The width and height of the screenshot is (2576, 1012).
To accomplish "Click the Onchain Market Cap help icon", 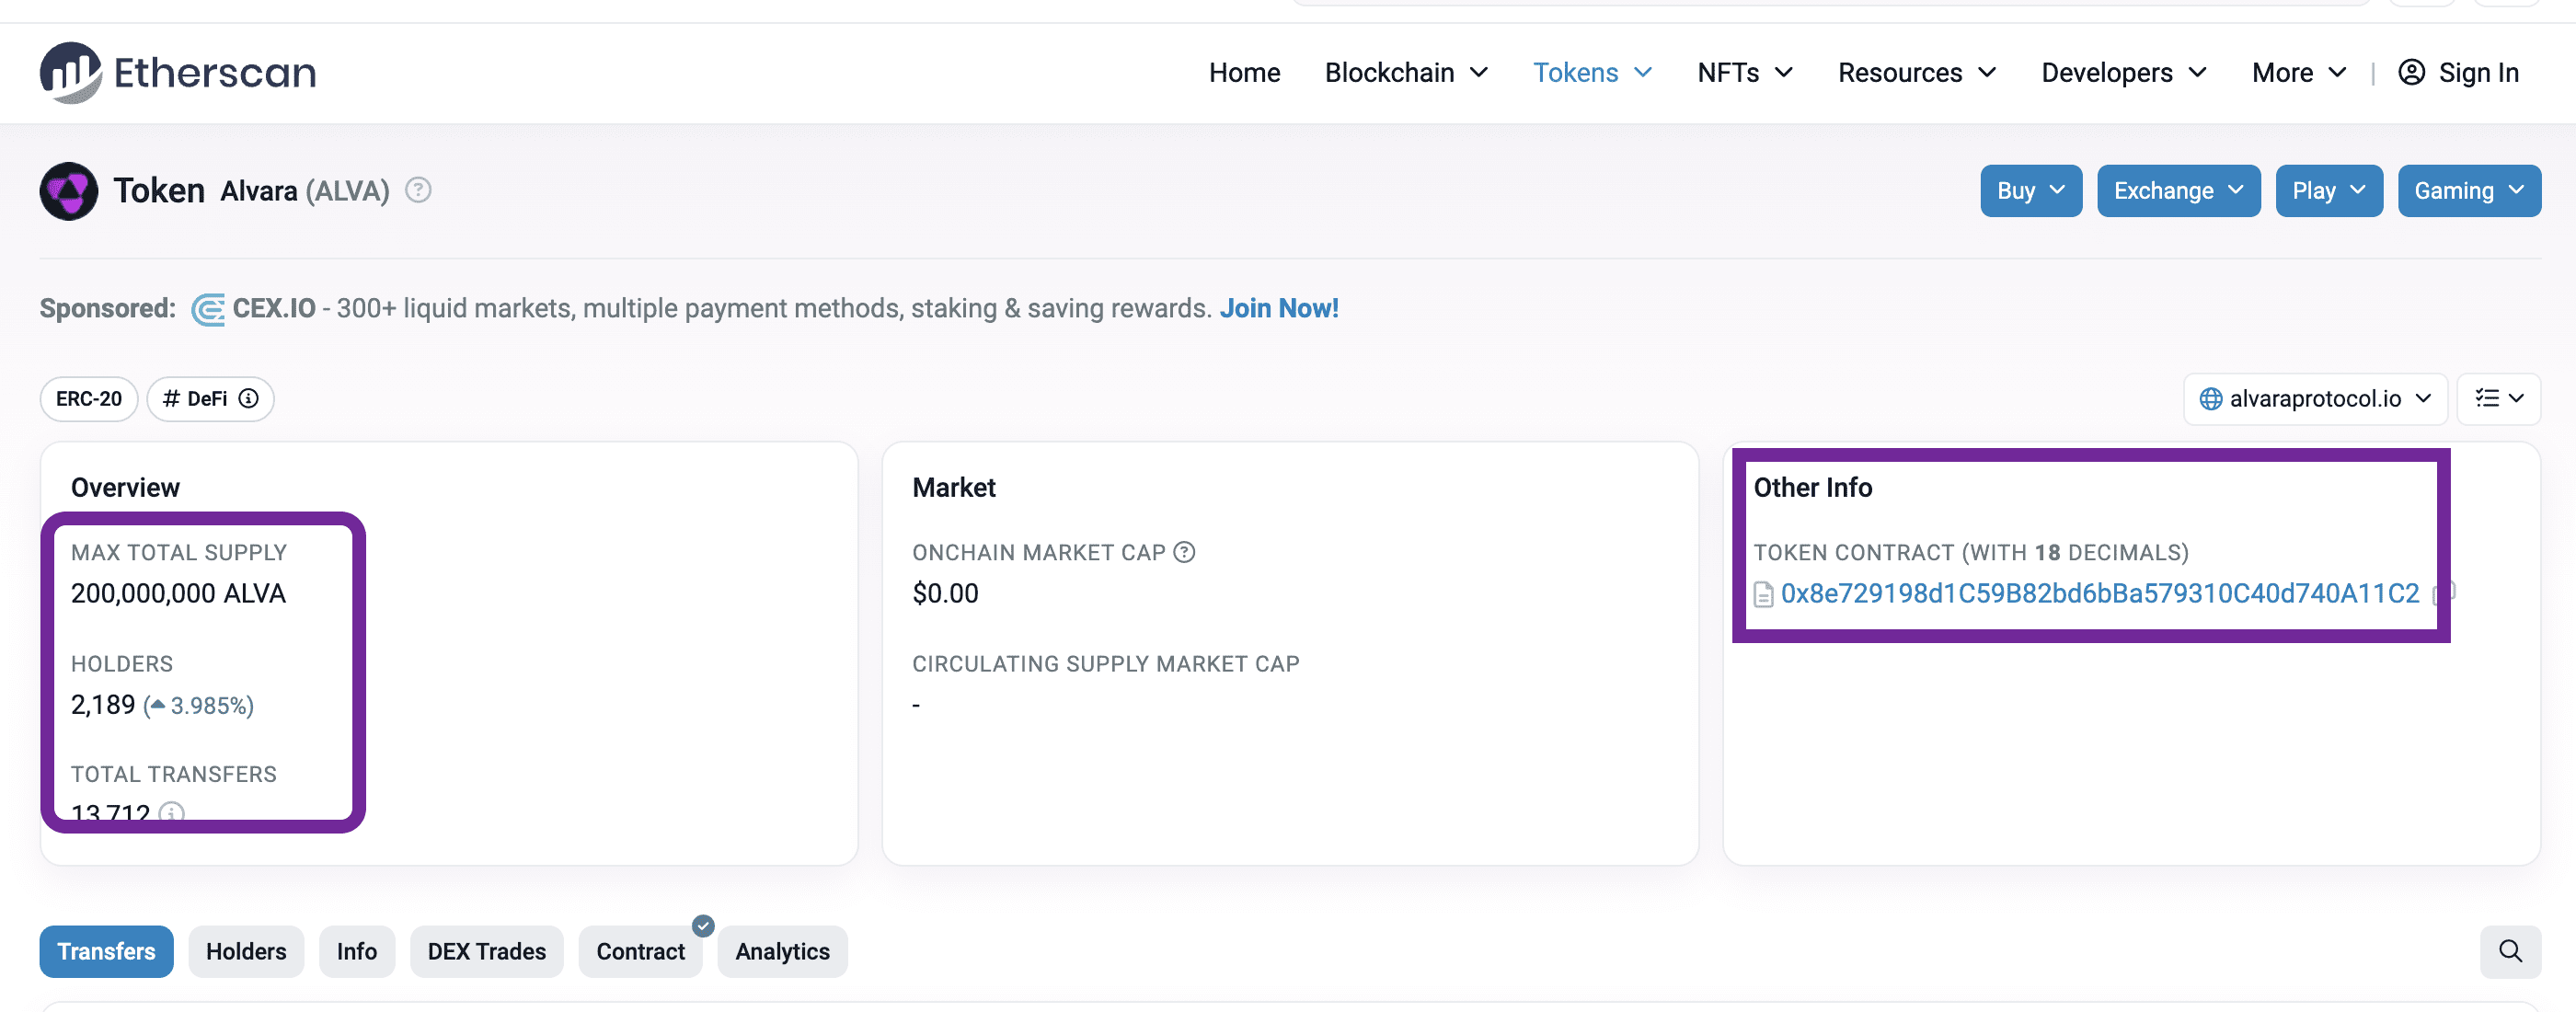I will pos(1184,553).
